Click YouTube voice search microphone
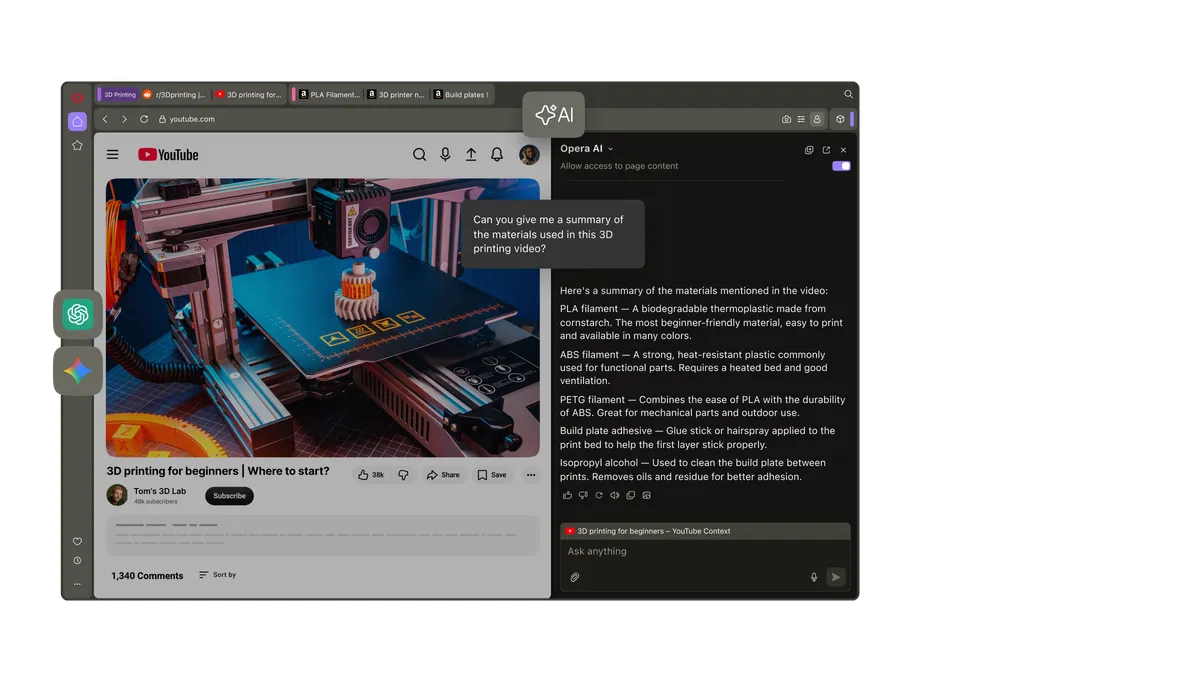This screenshot has height=682, width=1180. pyautogui.click(x=446, y=154)
